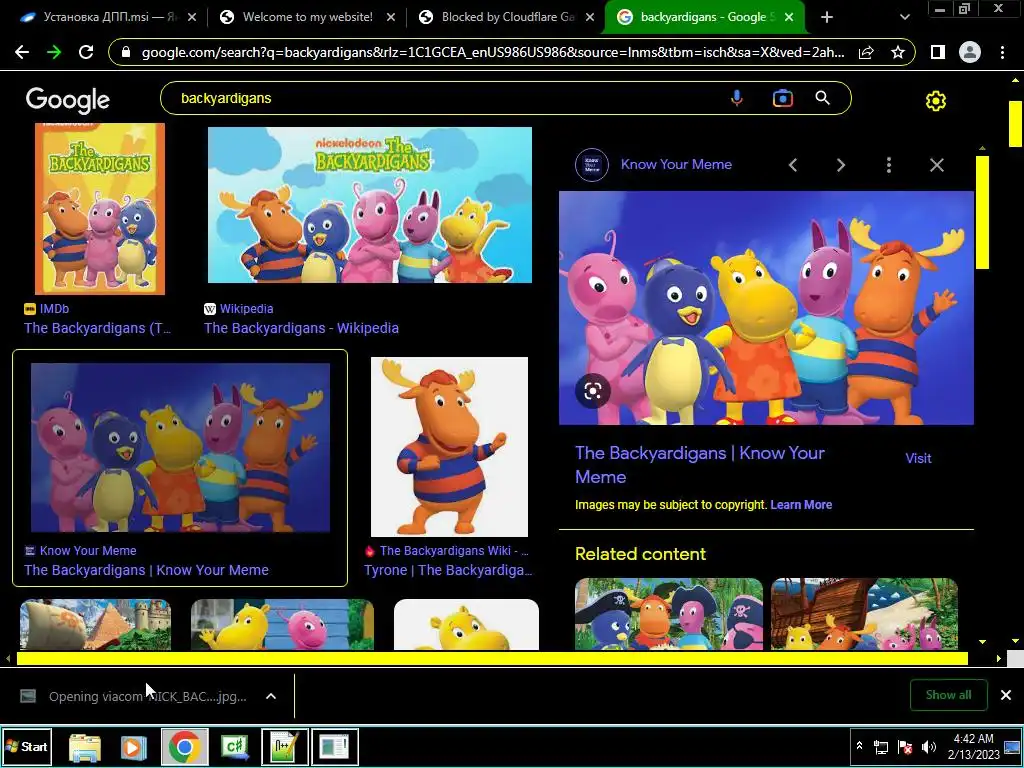Go to Google home via logo

tap(68, 100)
